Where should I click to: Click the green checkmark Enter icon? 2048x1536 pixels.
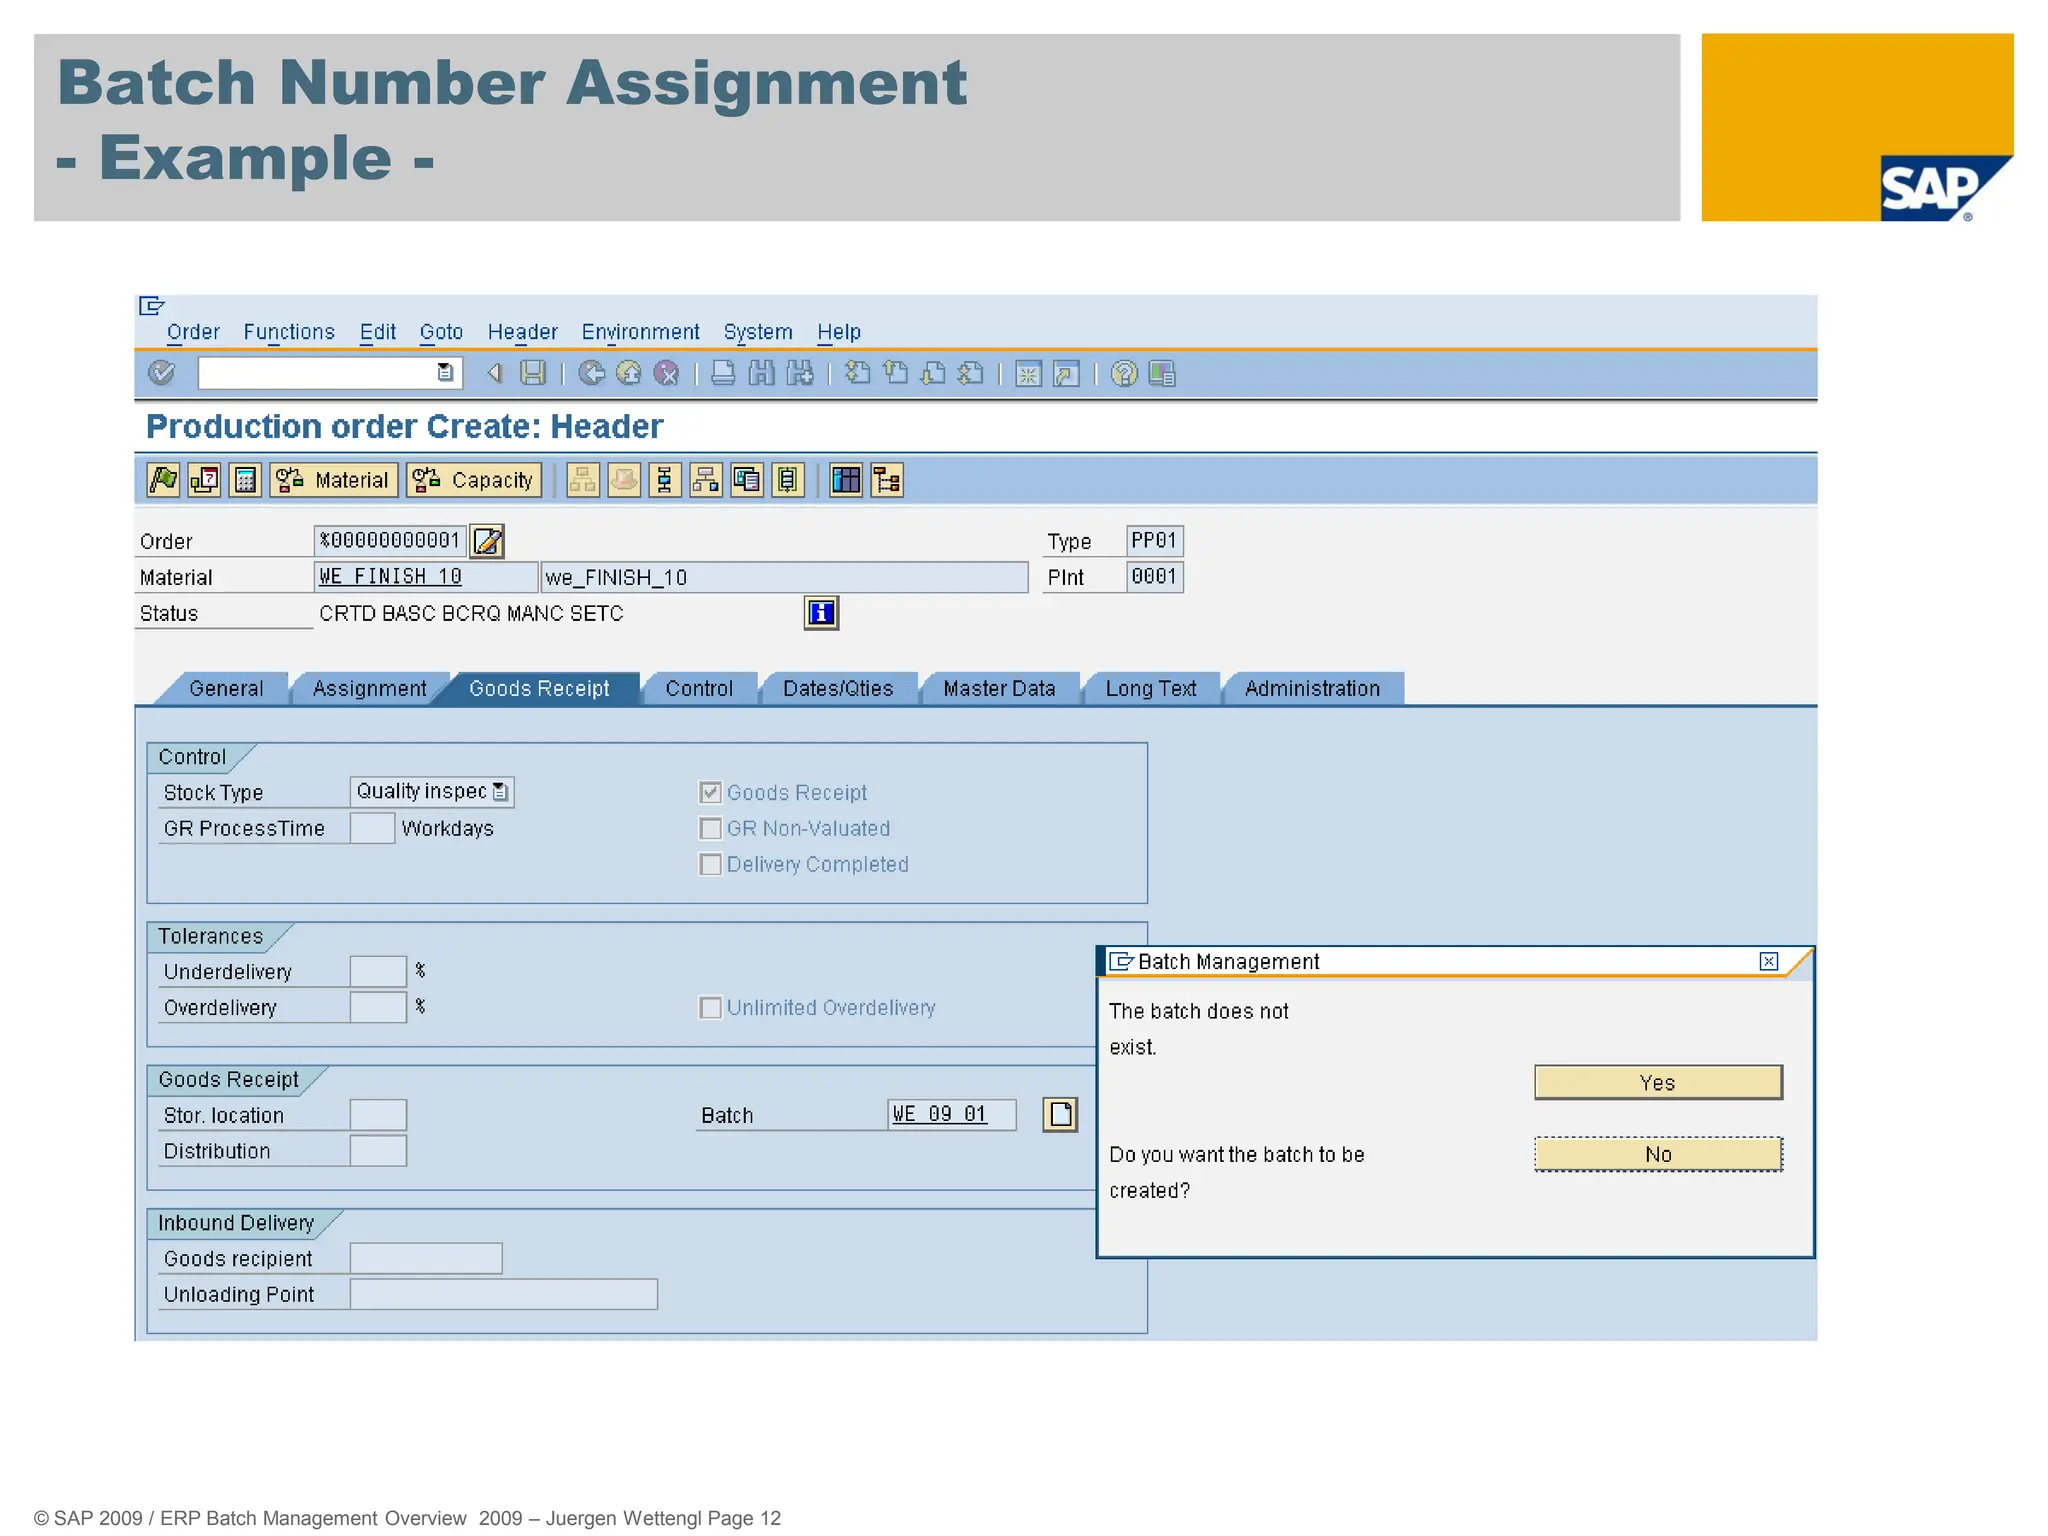point(161,373)
